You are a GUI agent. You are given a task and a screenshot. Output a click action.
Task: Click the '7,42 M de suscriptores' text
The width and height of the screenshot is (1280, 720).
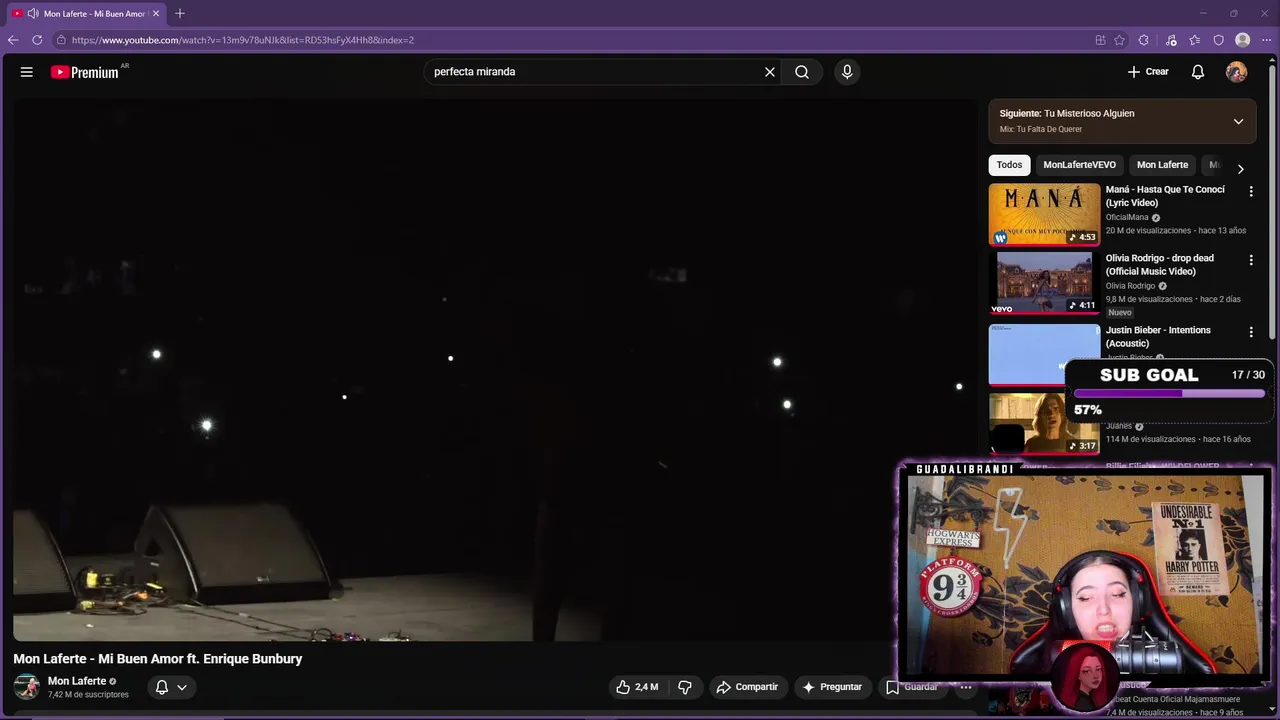click(88, 695)
